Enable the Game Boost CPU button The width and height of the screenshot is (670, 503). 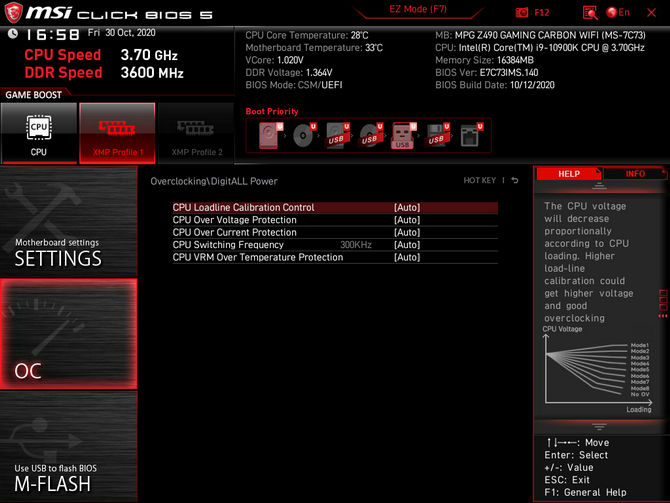(39, 133)
